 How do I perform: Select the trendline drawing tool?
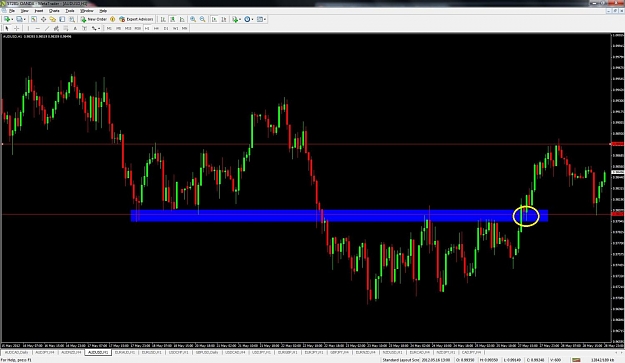click(x=47, y=28)
